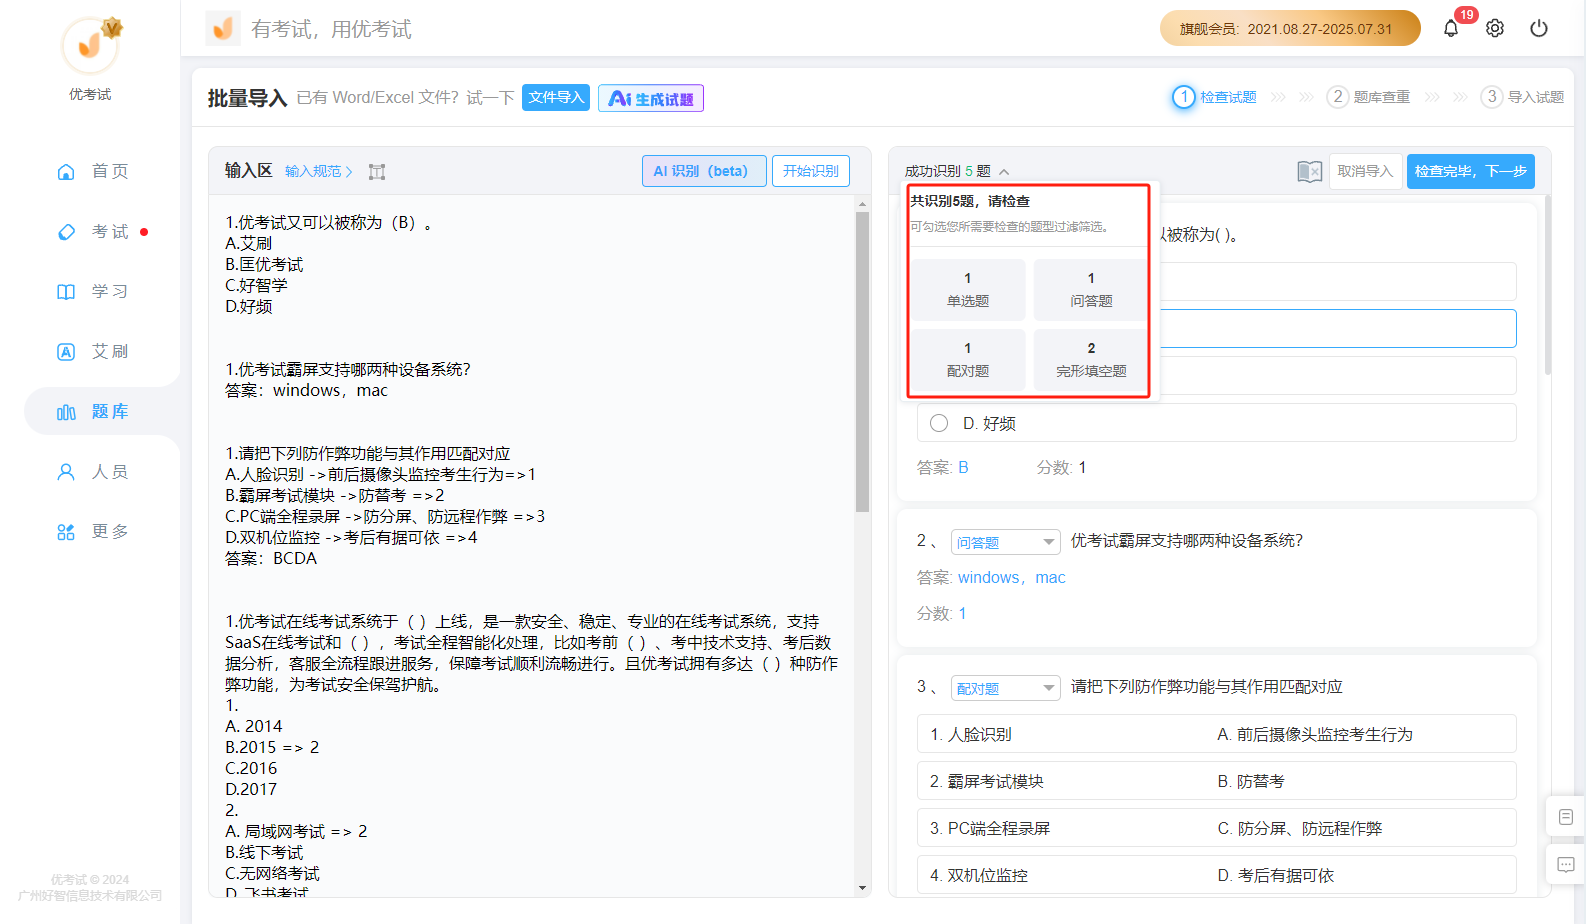
Task: Click the step 2 题库查重 circle
Action: point(1338,97)
